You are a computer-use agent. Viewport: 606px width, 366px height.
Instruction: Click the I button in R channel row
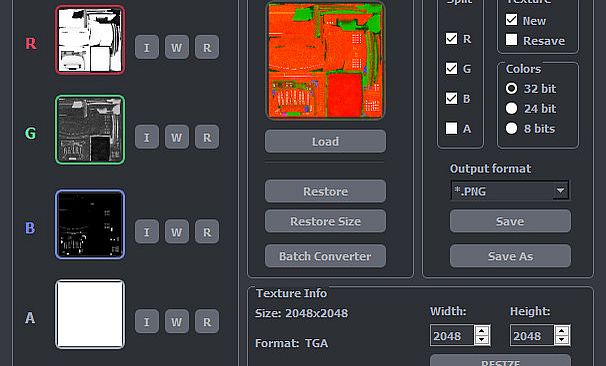tap(147, 47)
